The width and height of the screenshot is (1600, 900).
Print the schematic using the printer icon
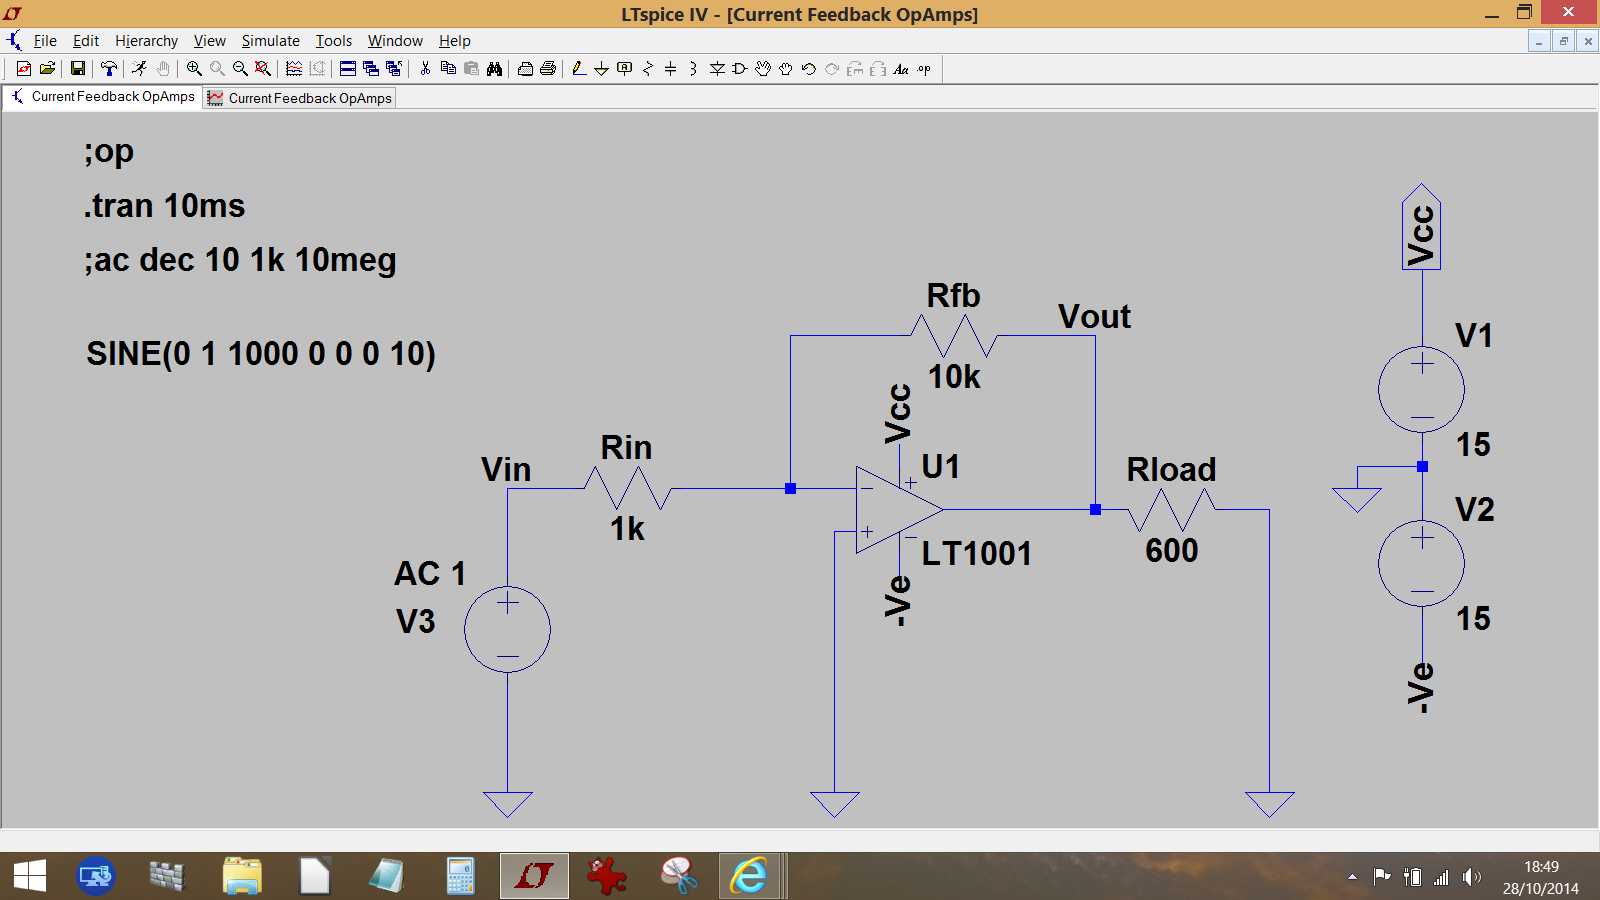(548, 69)
